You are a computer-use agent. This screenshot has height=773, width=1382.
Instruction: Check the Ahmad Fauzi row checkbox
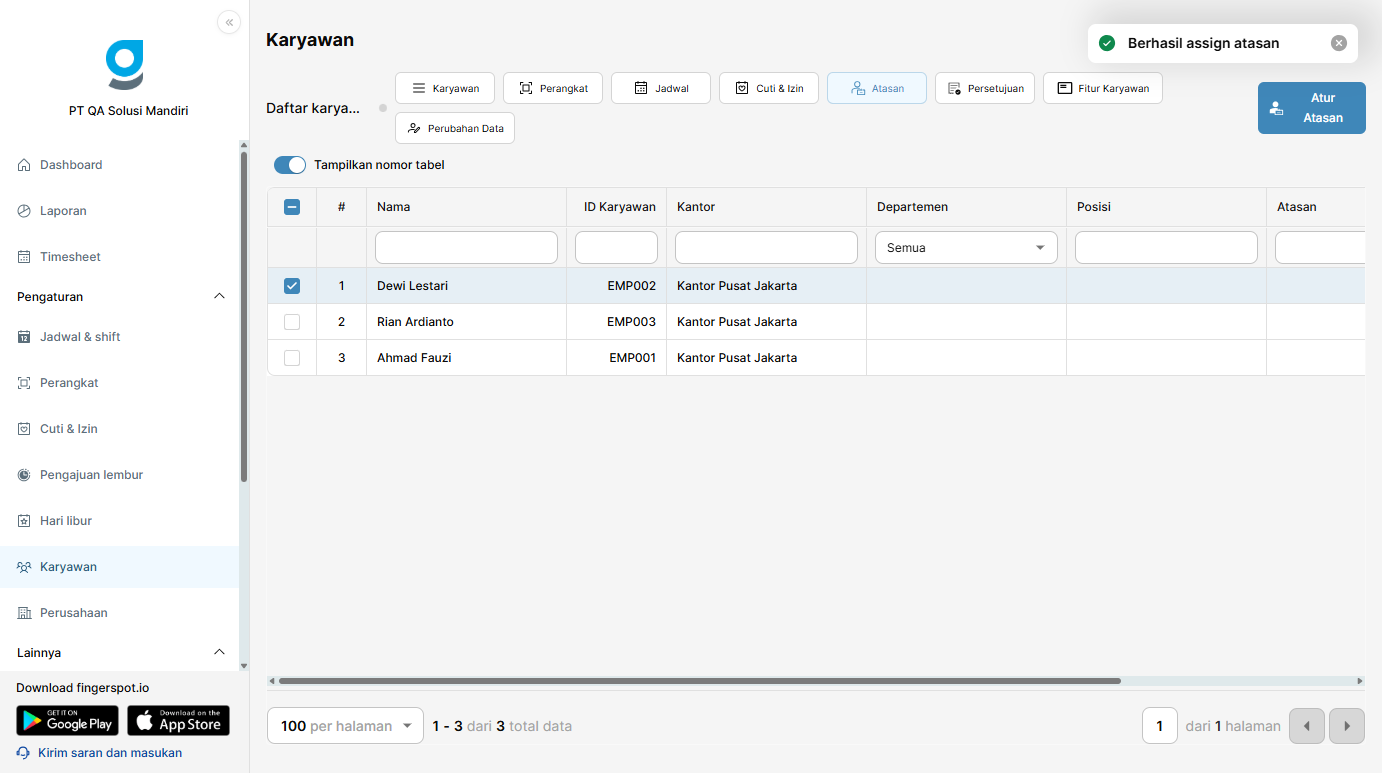coord(292,358)
